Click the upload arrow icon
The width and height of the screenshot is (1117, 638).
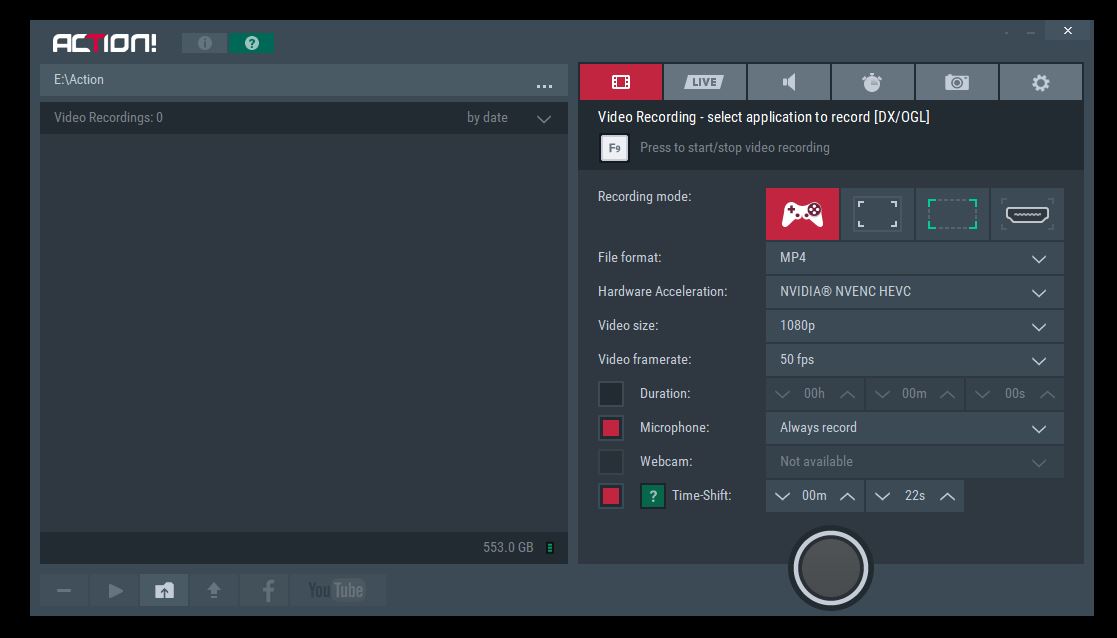(214, 590)
